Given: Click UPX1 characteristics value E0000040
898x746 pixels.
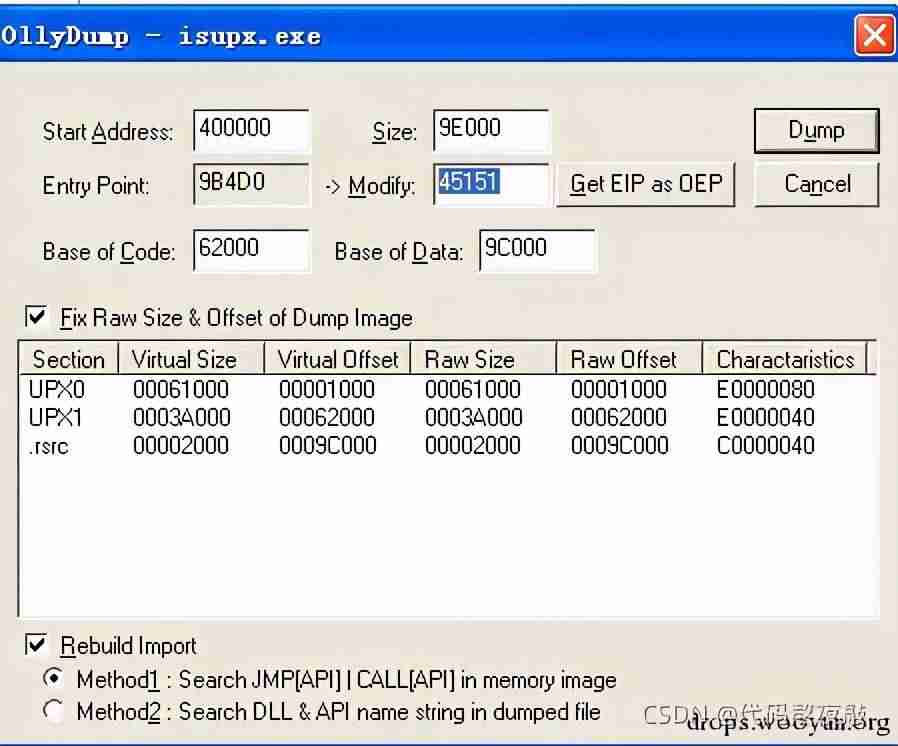Looking at the screenshot, I should click(766, 417).
